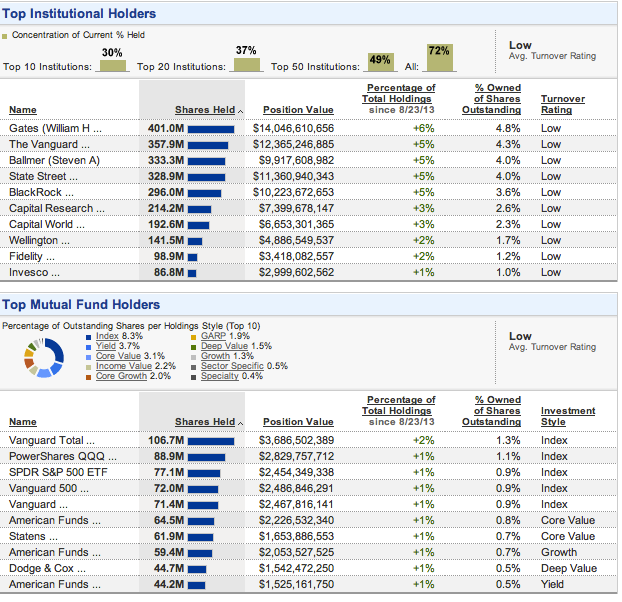The image size is (622, 602).
Task: Click the Name header in mutual fund table
Action: pyautogui.click(x=23, y=422)
